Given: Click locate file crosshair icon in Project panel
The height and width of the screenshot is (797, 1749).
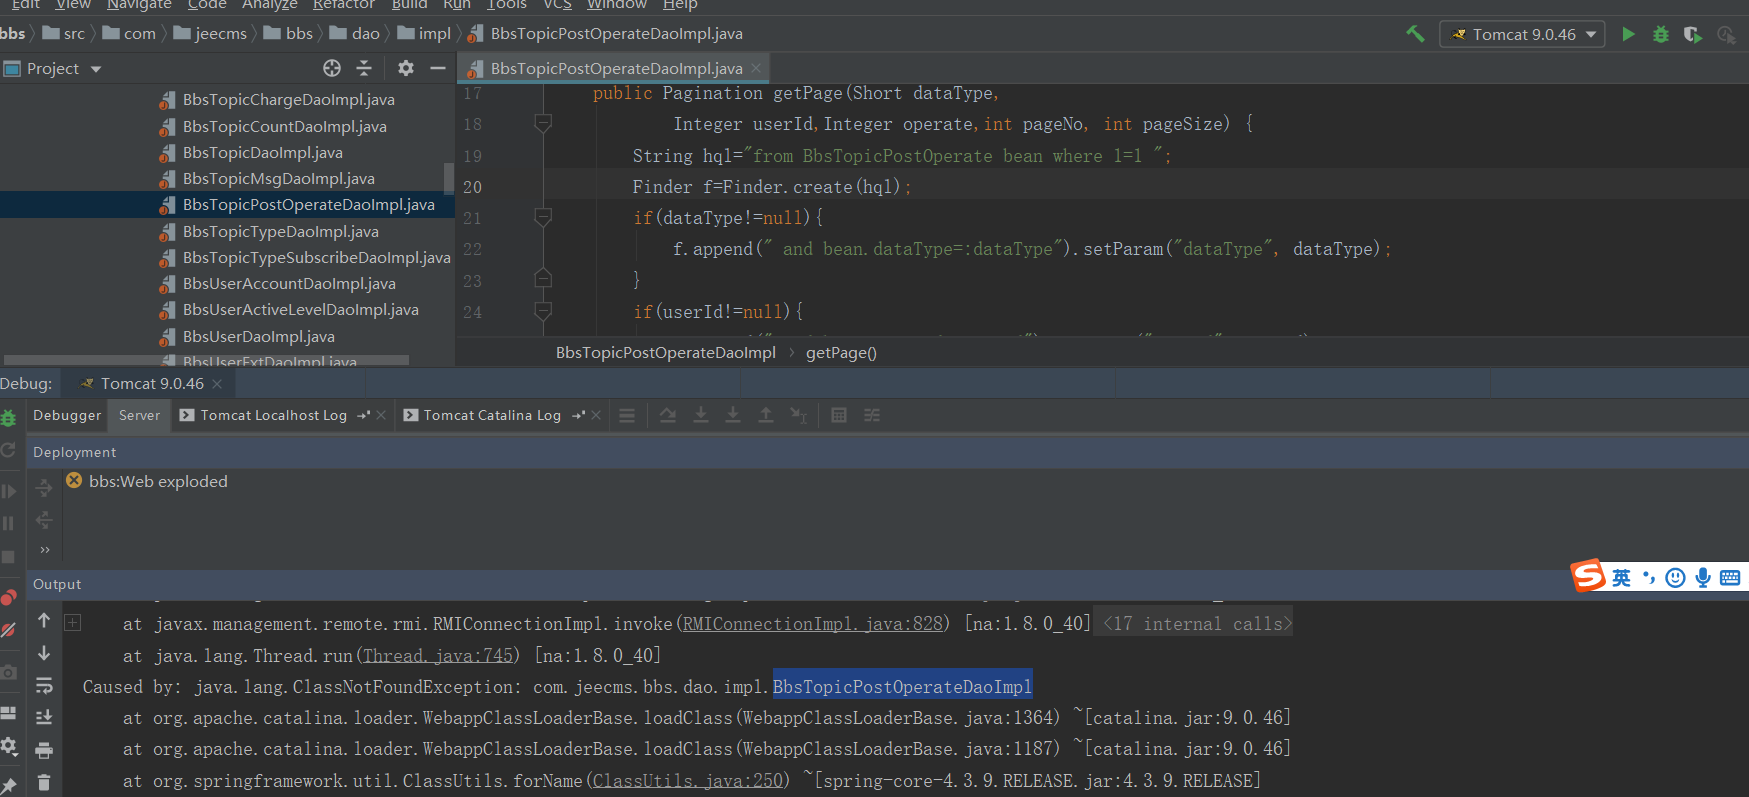Looking at the screenshot, I should (x=332, y=68).
